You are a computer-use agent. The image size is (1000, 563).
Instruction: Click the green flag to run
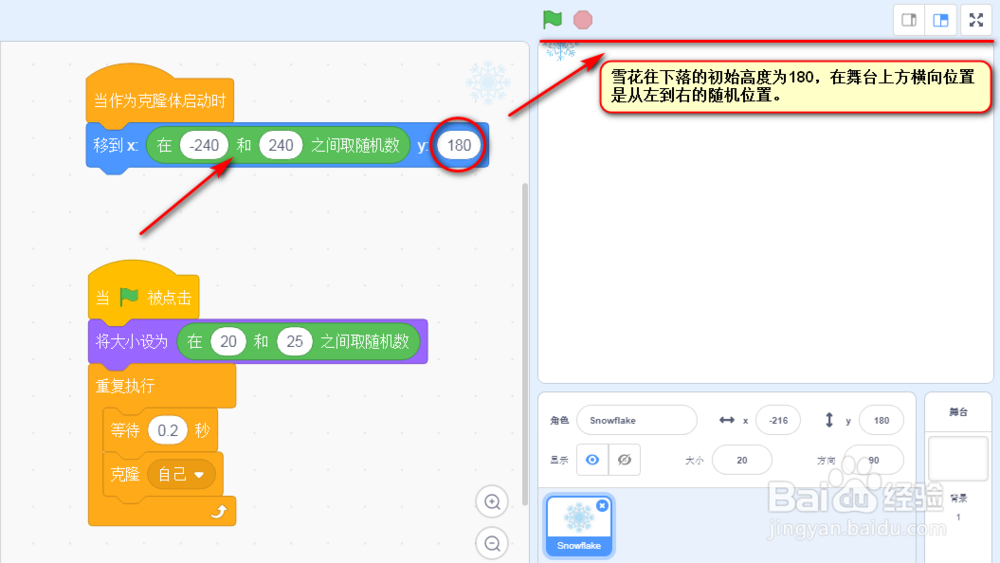(552, 20)
